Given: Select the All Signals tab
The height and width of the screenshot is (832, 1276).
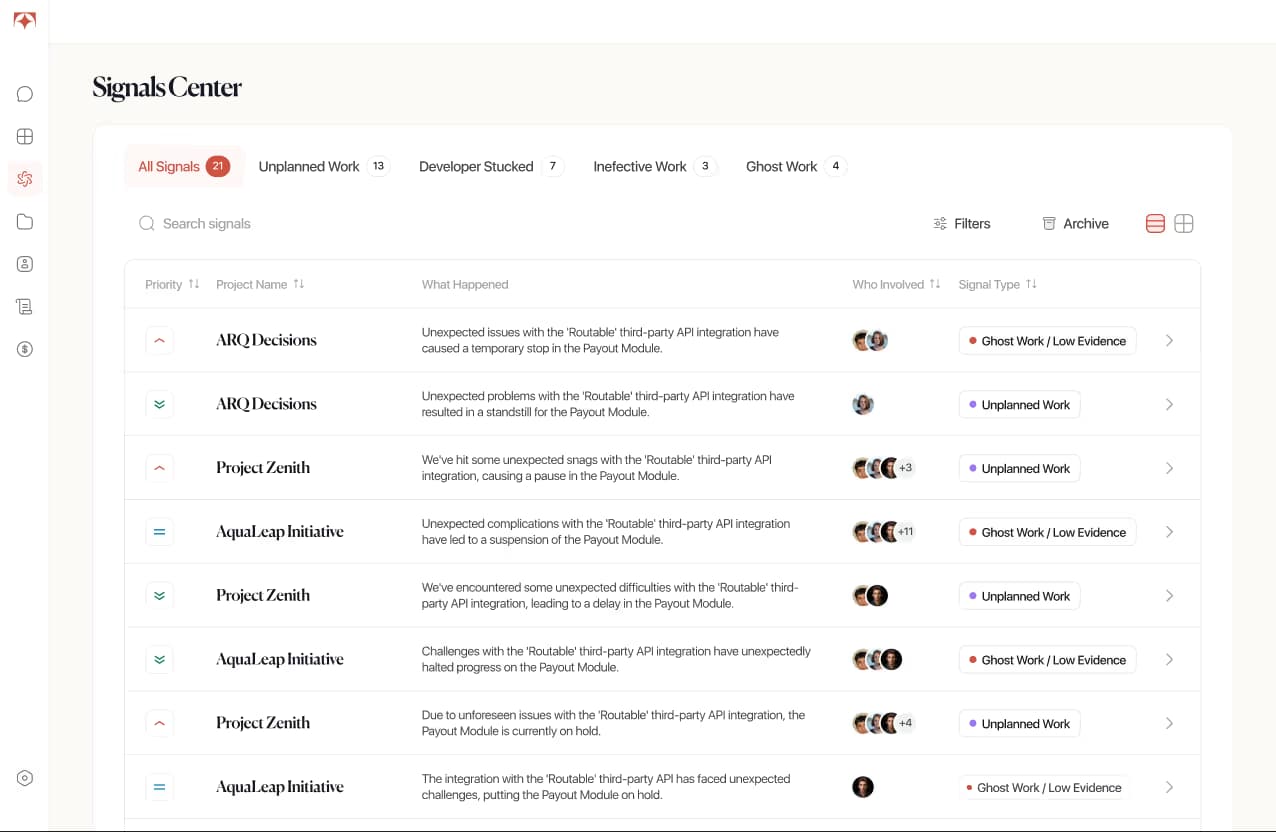Looking at the screenshot, I should [184, 166].
